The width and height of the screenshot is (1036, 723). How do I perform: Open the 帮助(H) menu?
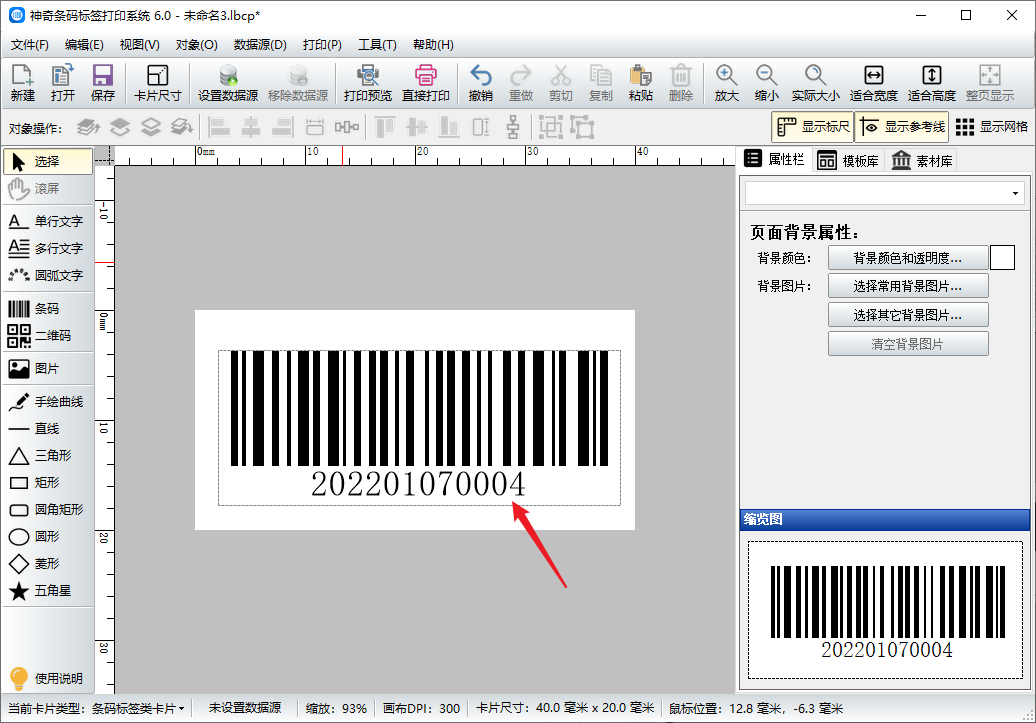click(x=433, y=44)
